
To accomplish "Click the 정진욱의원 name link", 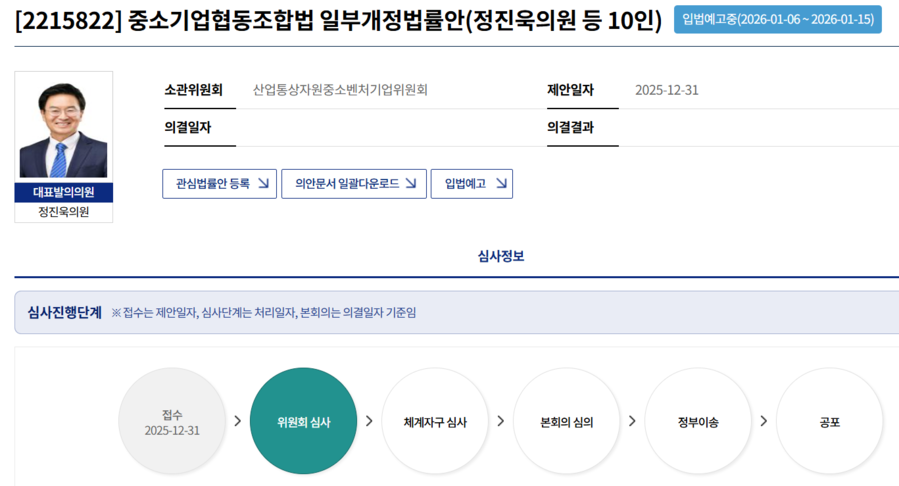I will tap(63, 212).
